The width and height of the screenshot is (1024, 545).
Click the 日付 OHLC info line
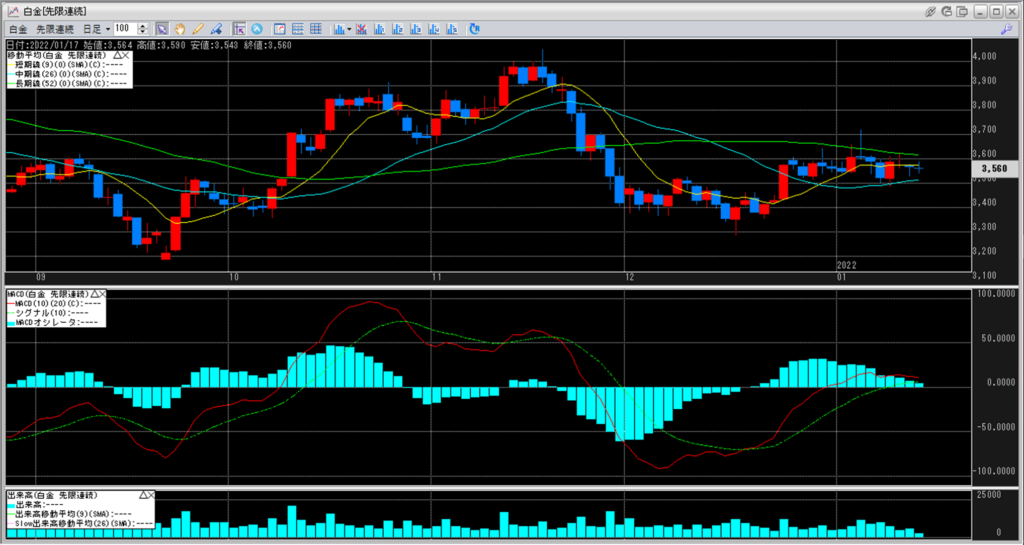pyautogui.click(x=148, y=45)
